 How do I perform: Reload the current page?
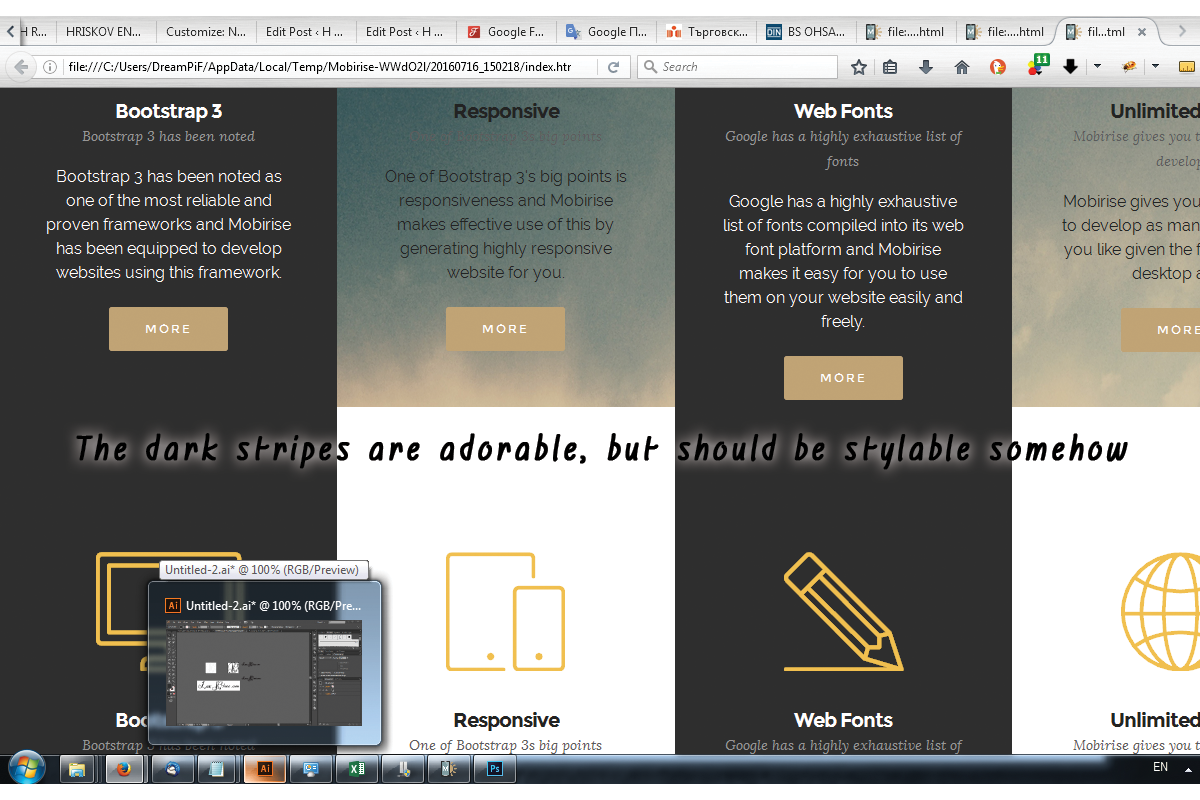[614, 67]
